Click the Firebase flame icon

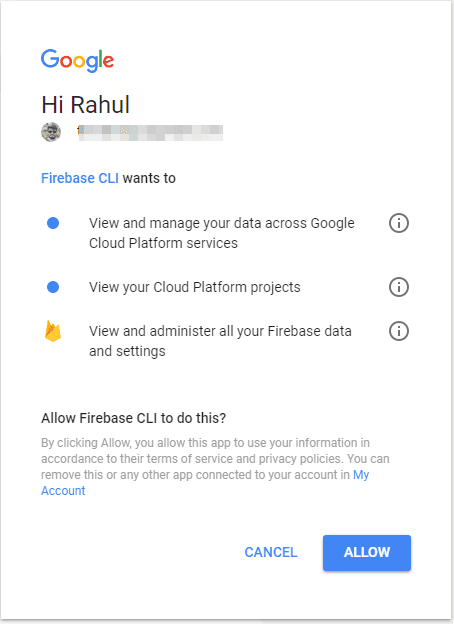pos(53,331)
